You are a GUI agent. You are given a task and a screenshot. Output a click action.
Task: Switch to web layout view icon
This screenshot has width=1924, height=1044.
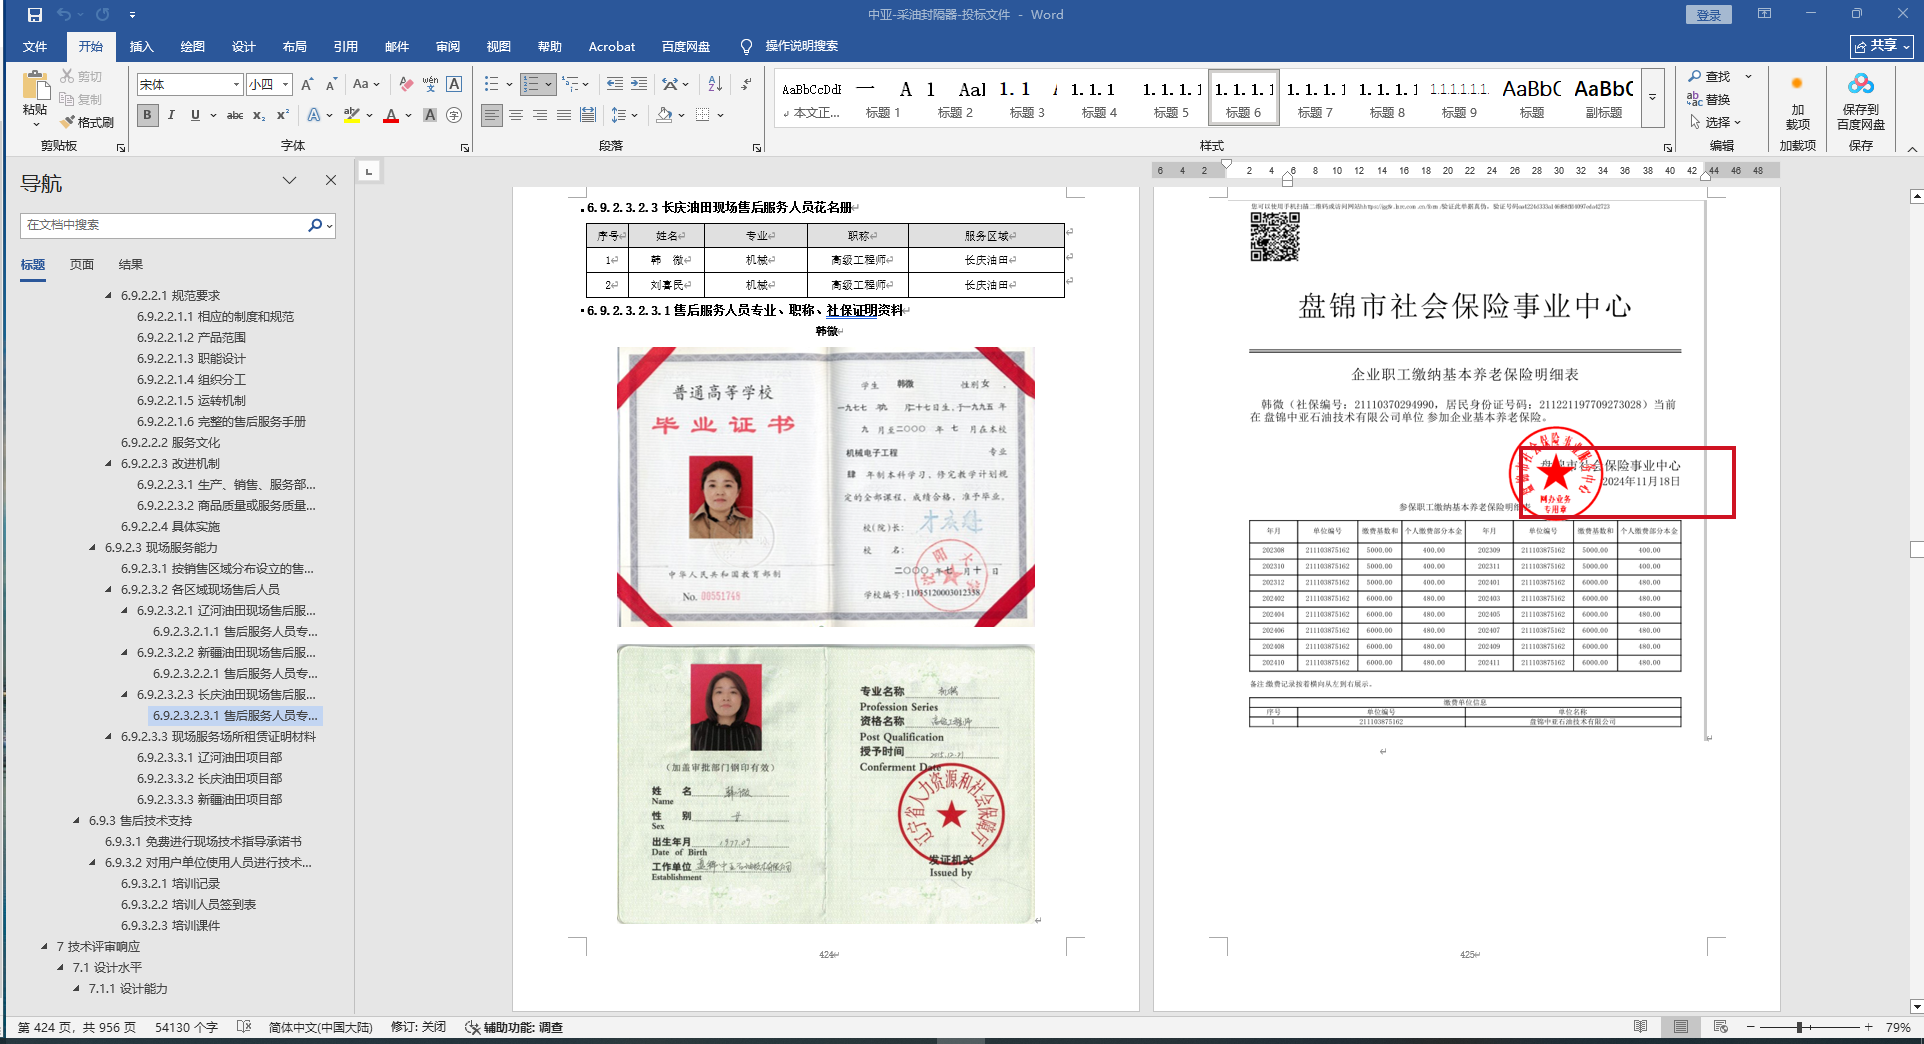tap(1721, 1027)
